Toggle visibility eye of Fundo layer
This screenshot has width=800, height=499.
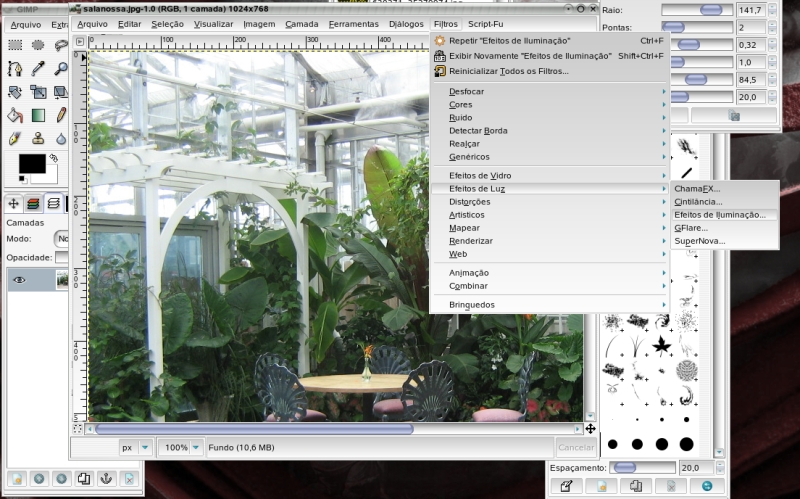(19, 280)
